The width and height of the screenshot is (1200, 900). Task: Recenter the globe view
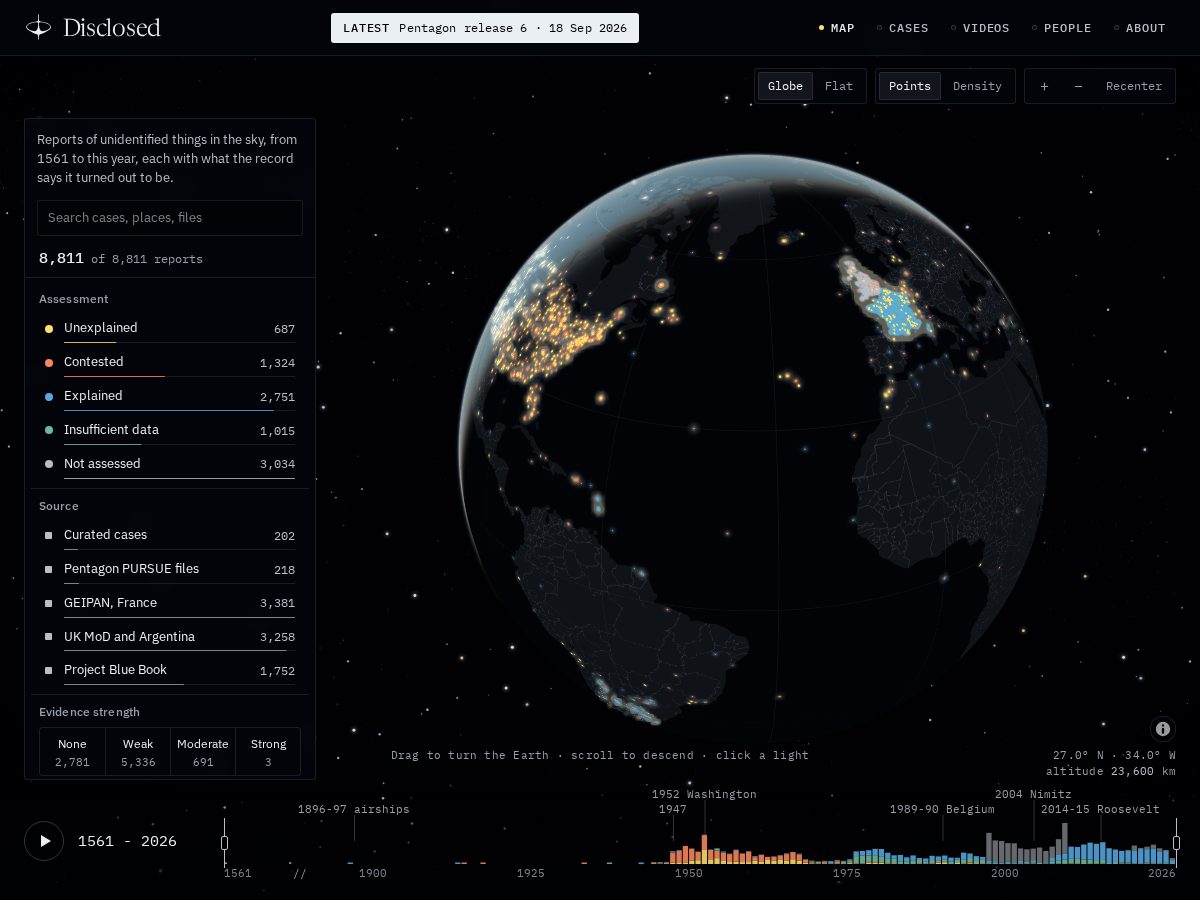1134,86
